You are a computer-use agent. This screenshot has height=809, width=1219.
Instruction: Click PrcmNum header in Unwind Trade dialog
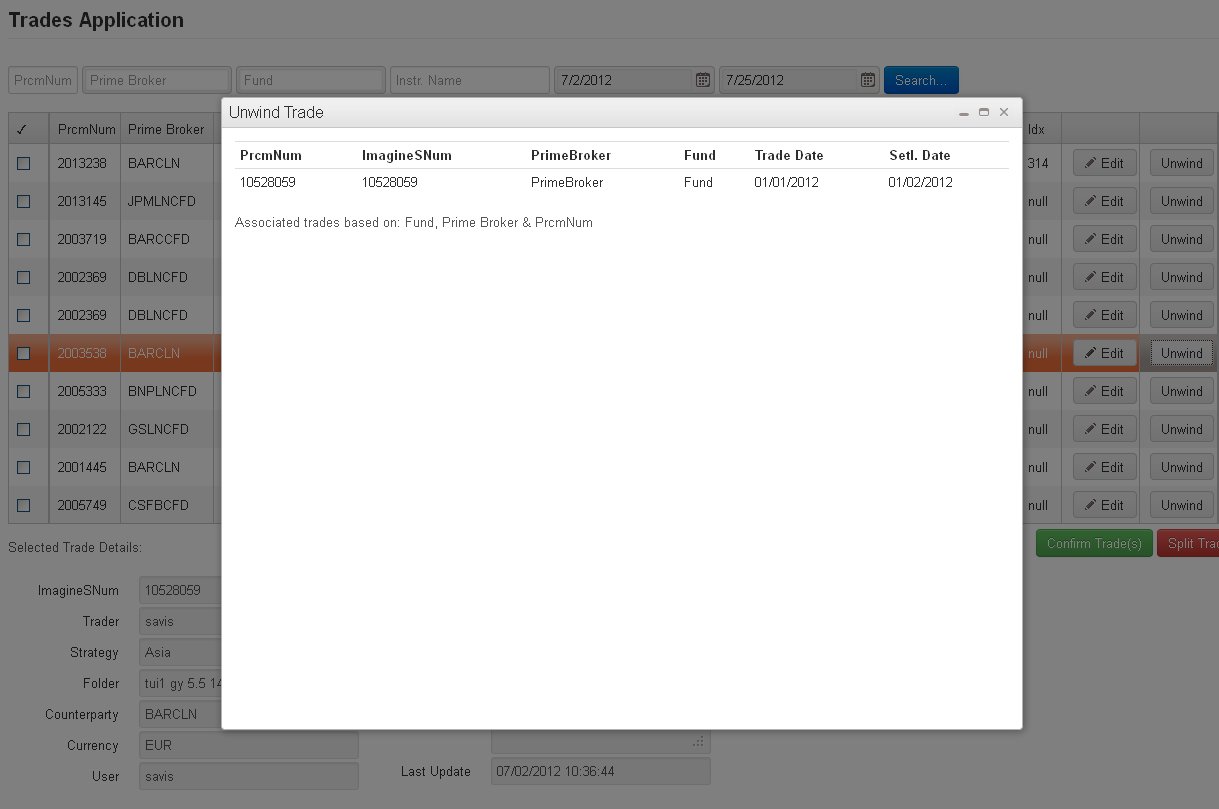coord(271,155)
